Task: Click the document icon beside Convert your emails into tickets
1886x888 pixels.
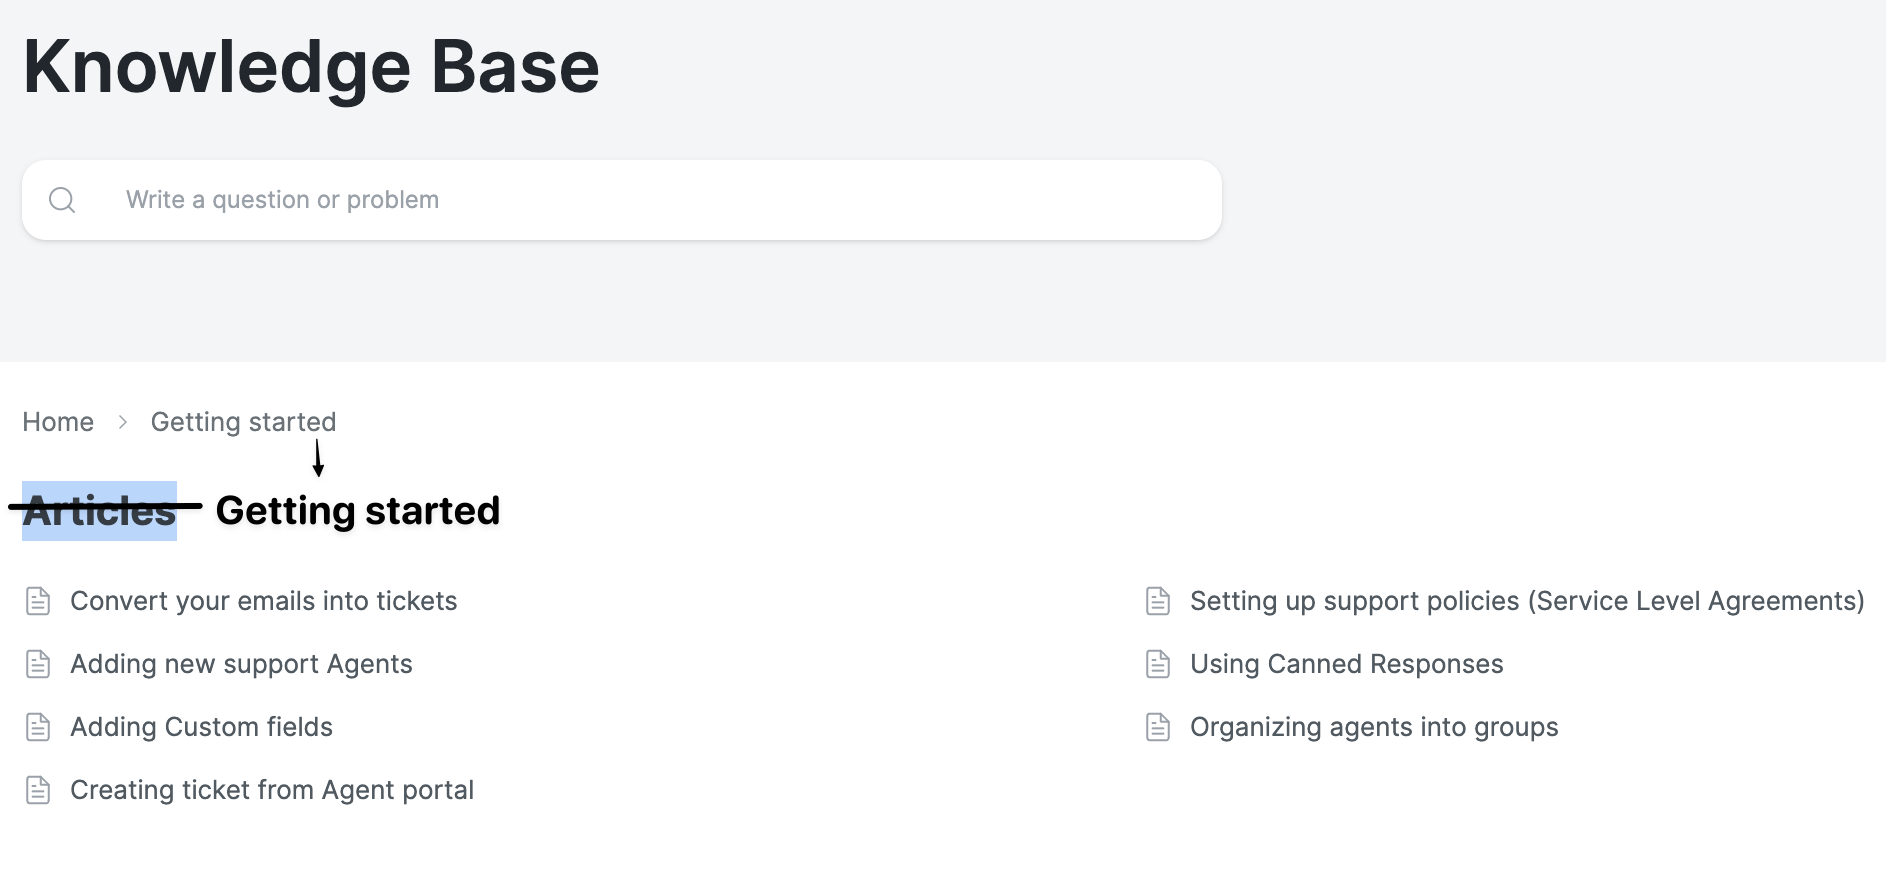Action: pos(39,601)
